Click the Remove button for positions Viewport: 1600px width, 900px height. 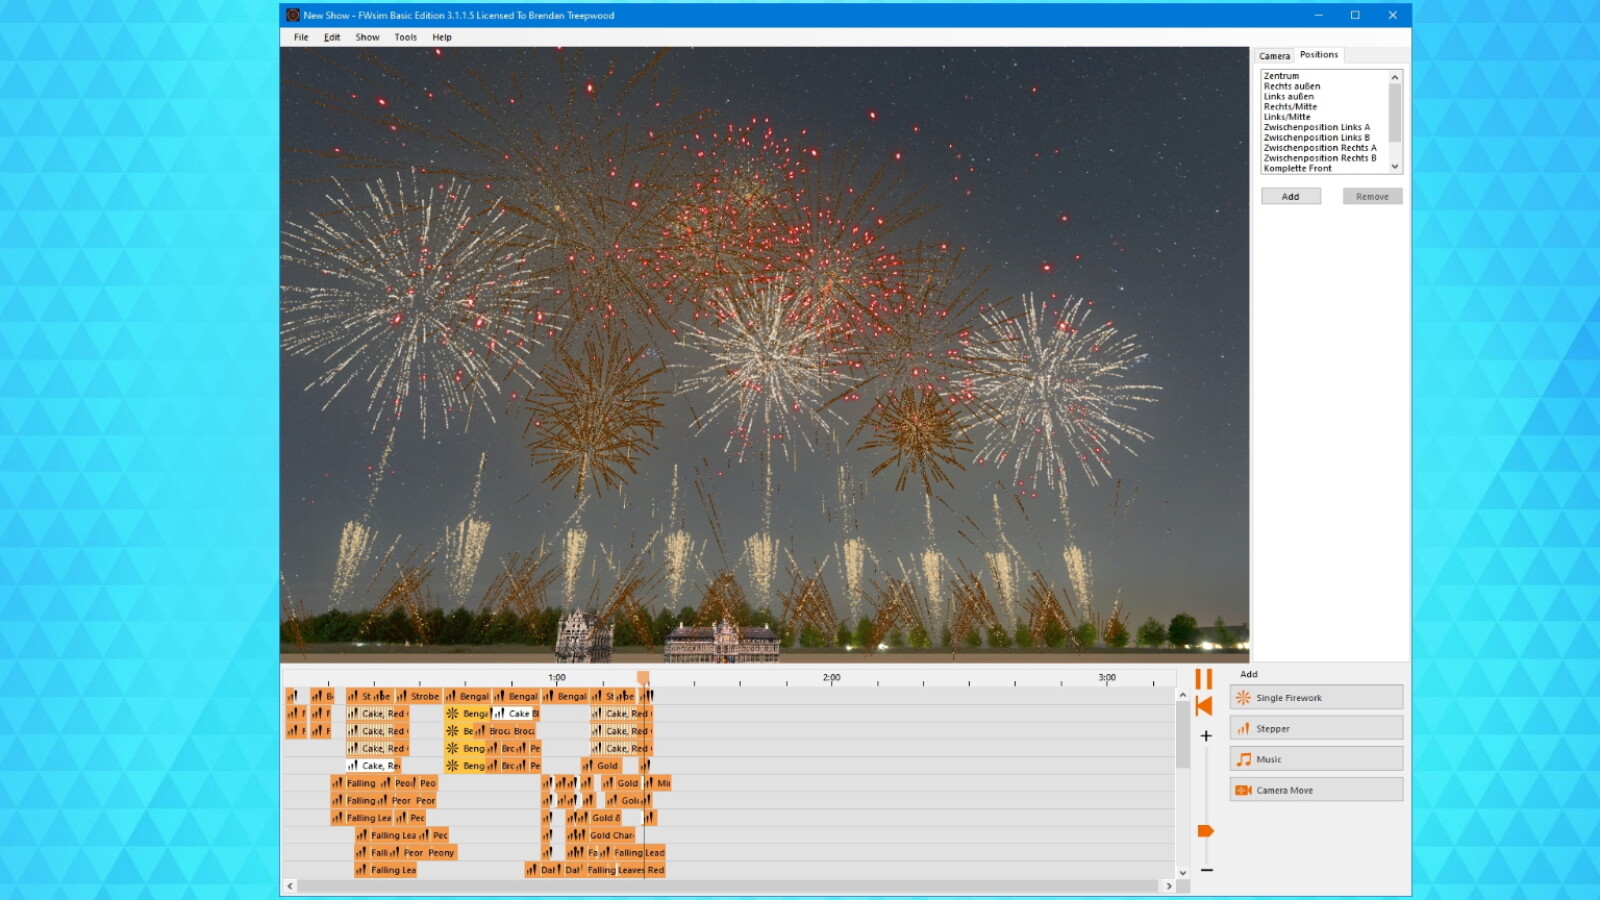tap(1372, 196)
